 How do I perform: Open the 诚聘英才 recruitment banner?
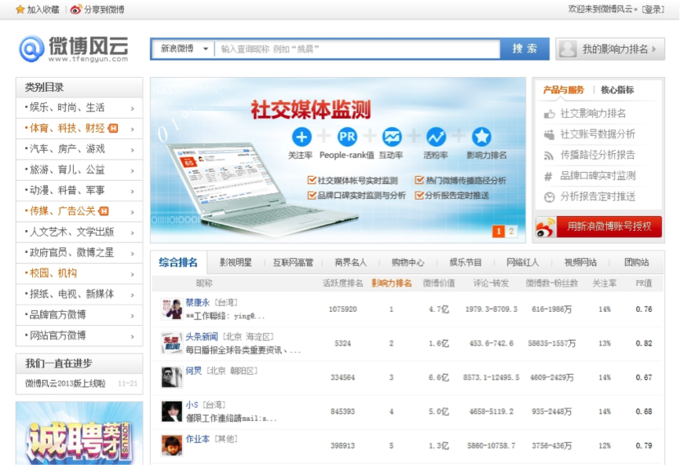pos(79,433)
